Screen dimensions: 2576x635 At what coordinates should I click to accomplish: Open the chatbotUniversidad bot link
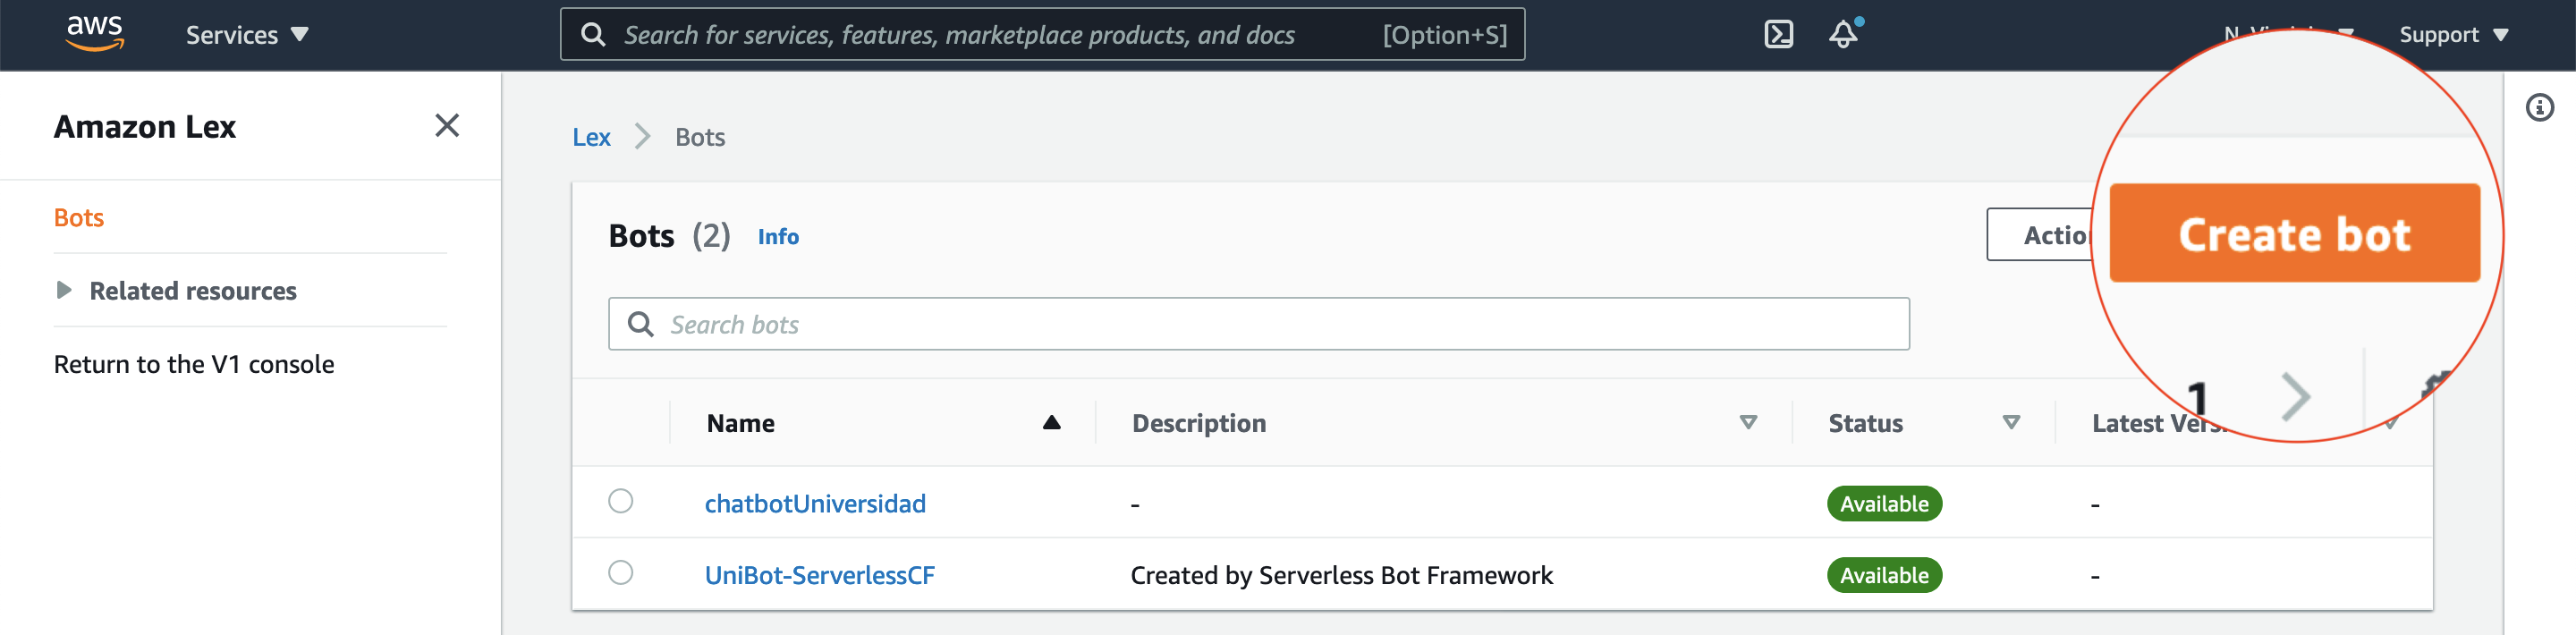click(815, 503)
